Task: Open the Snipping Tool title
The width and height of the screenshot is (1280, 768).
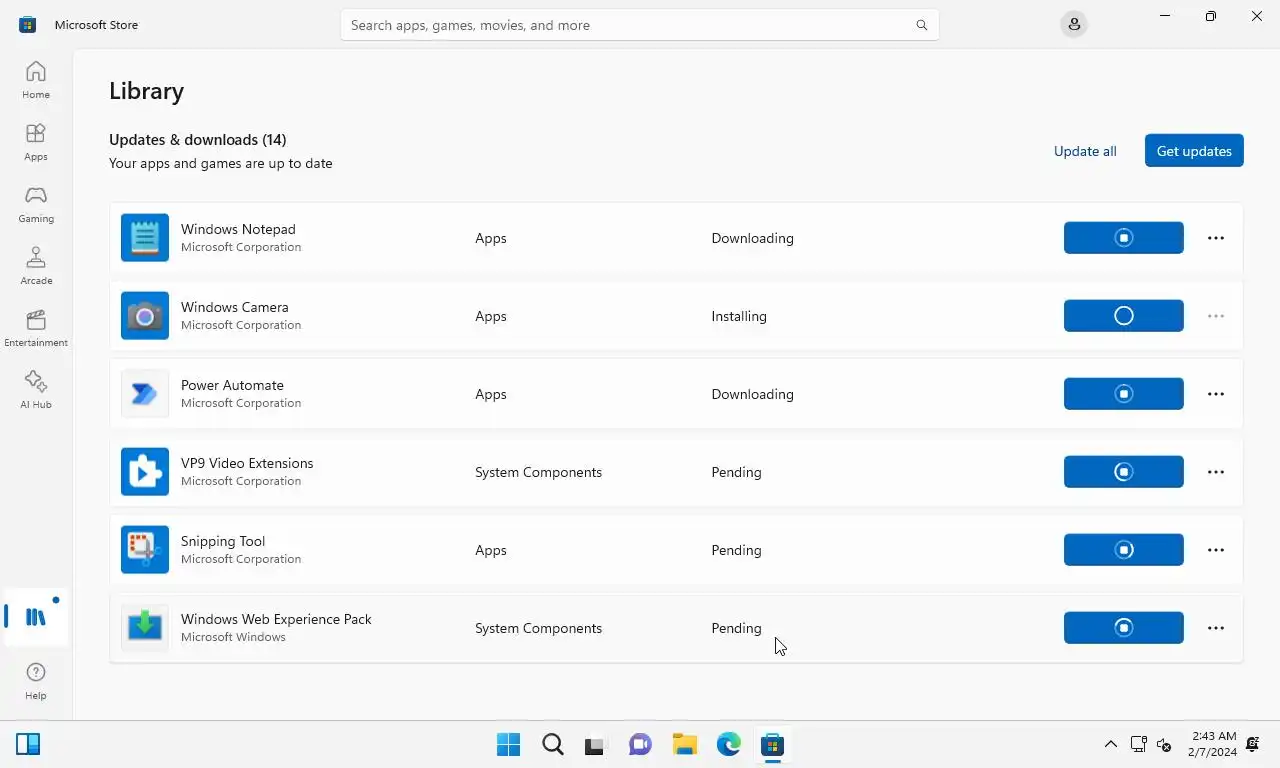Action: 223,541
